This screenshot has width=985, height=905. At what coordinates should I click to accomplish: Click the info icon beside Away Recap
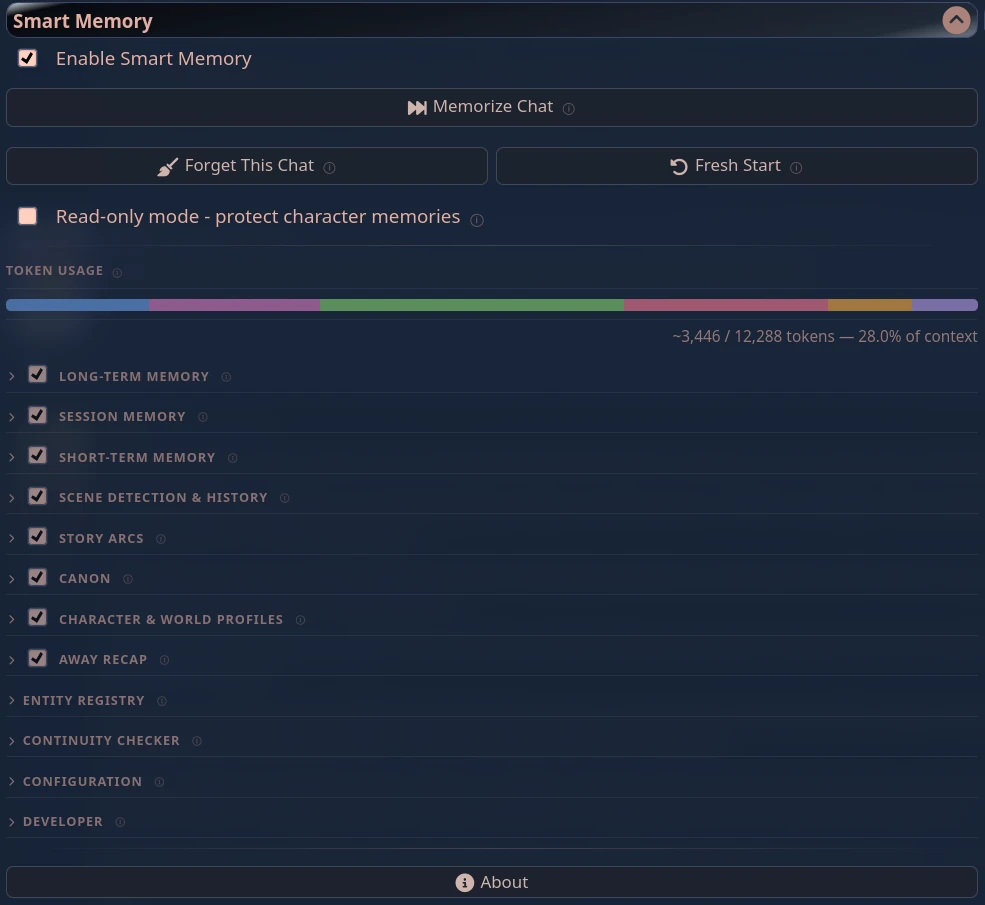164,660
